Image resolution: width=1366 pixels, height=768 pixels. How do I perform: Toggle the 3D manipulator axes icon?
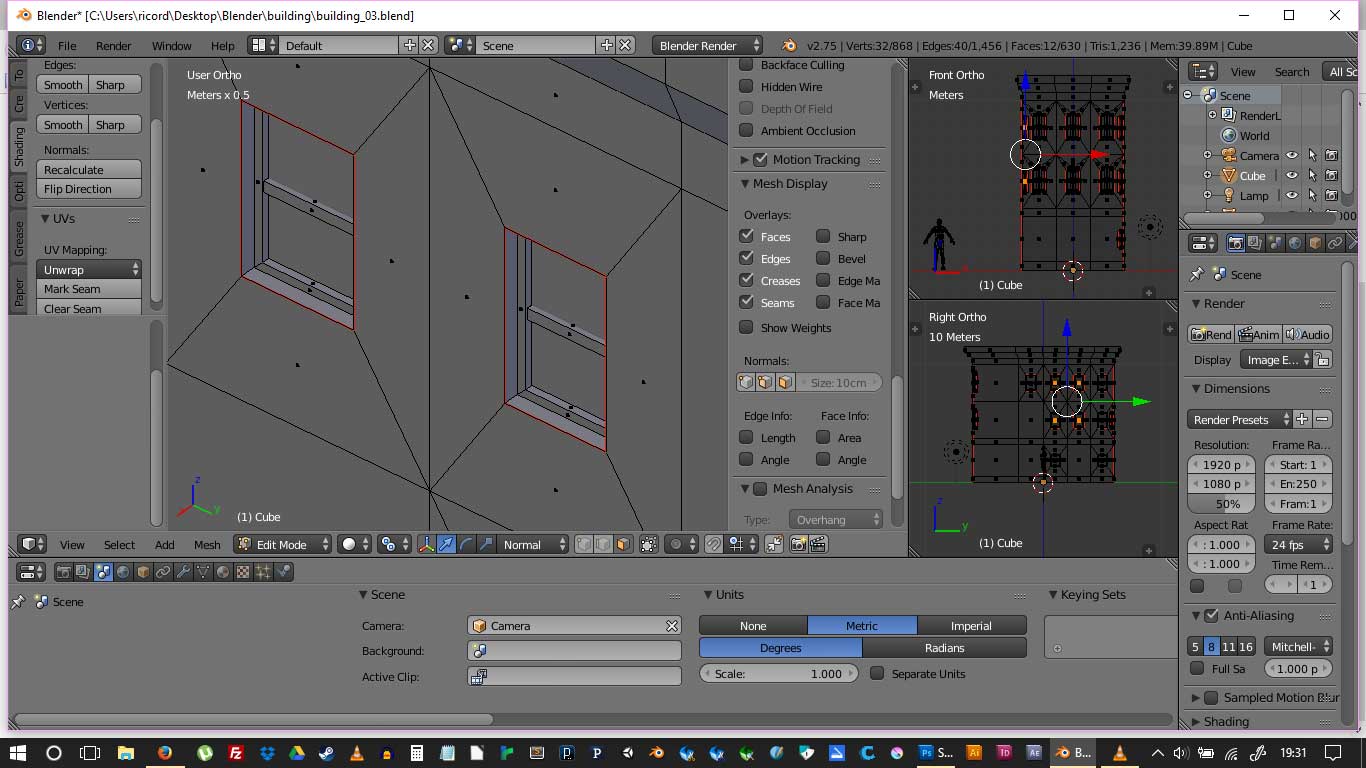426,544
